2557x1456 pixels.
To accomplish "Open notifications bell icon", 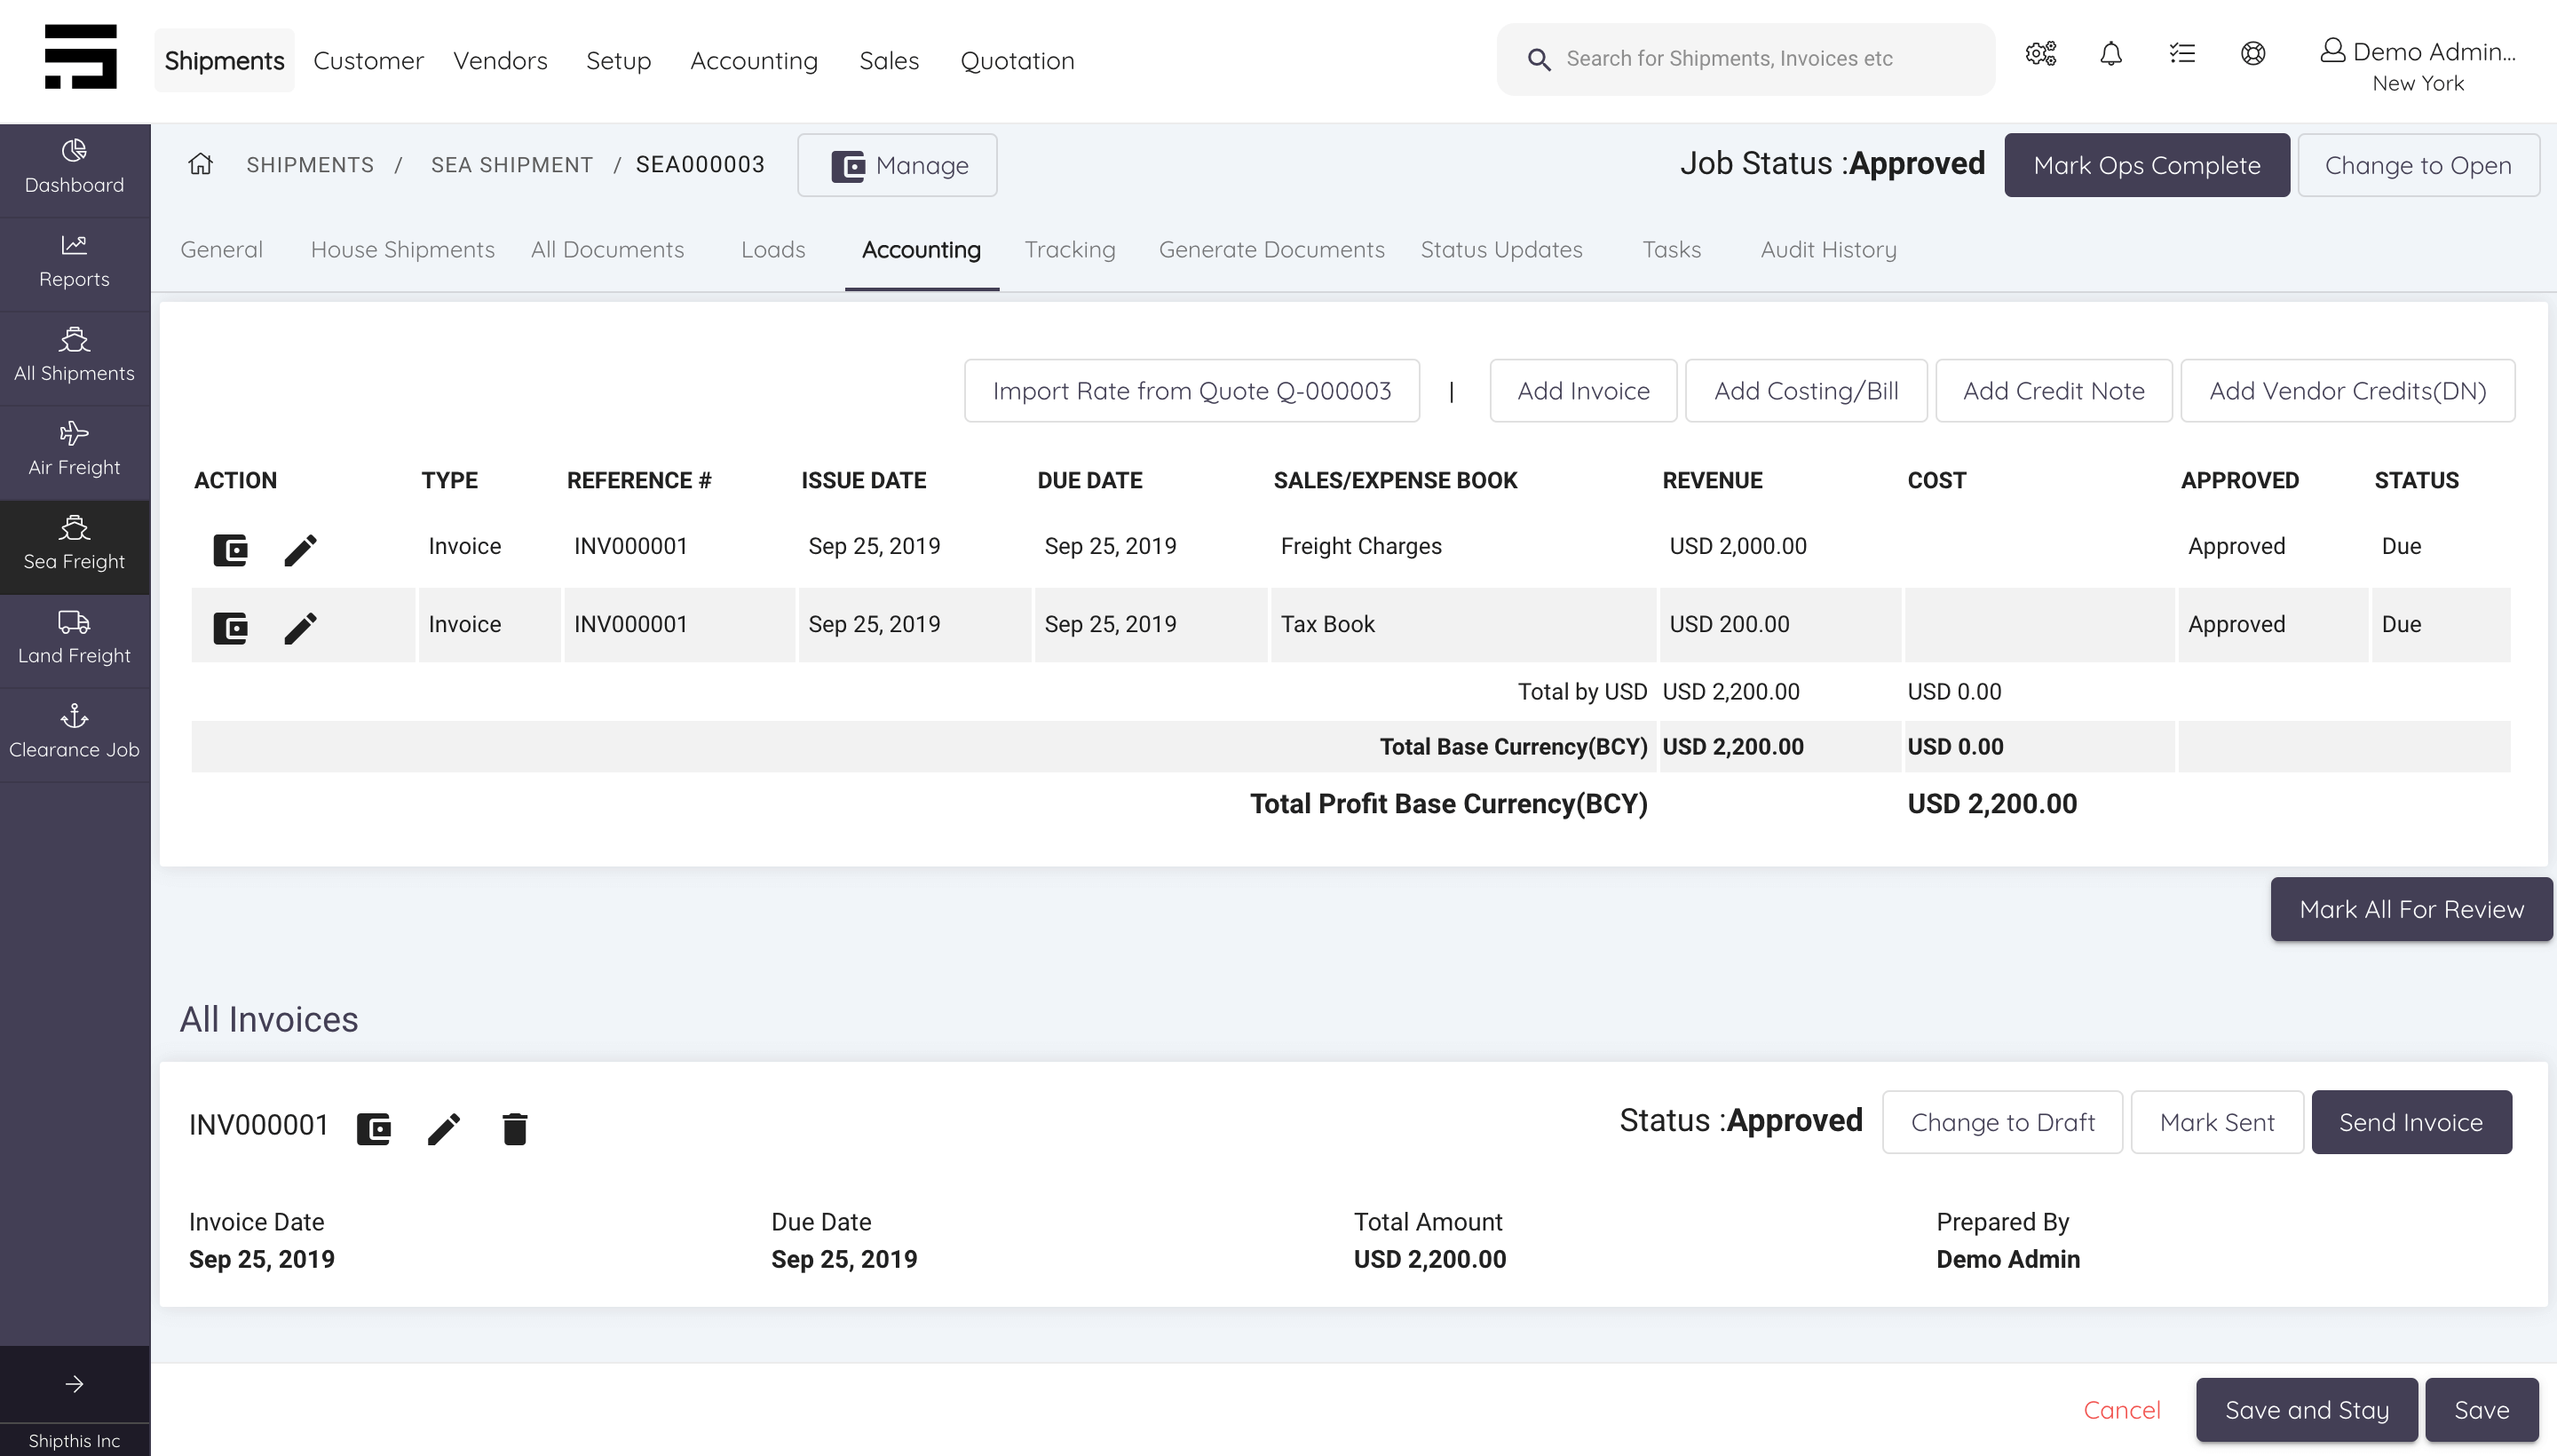I will coord(2111,54).
